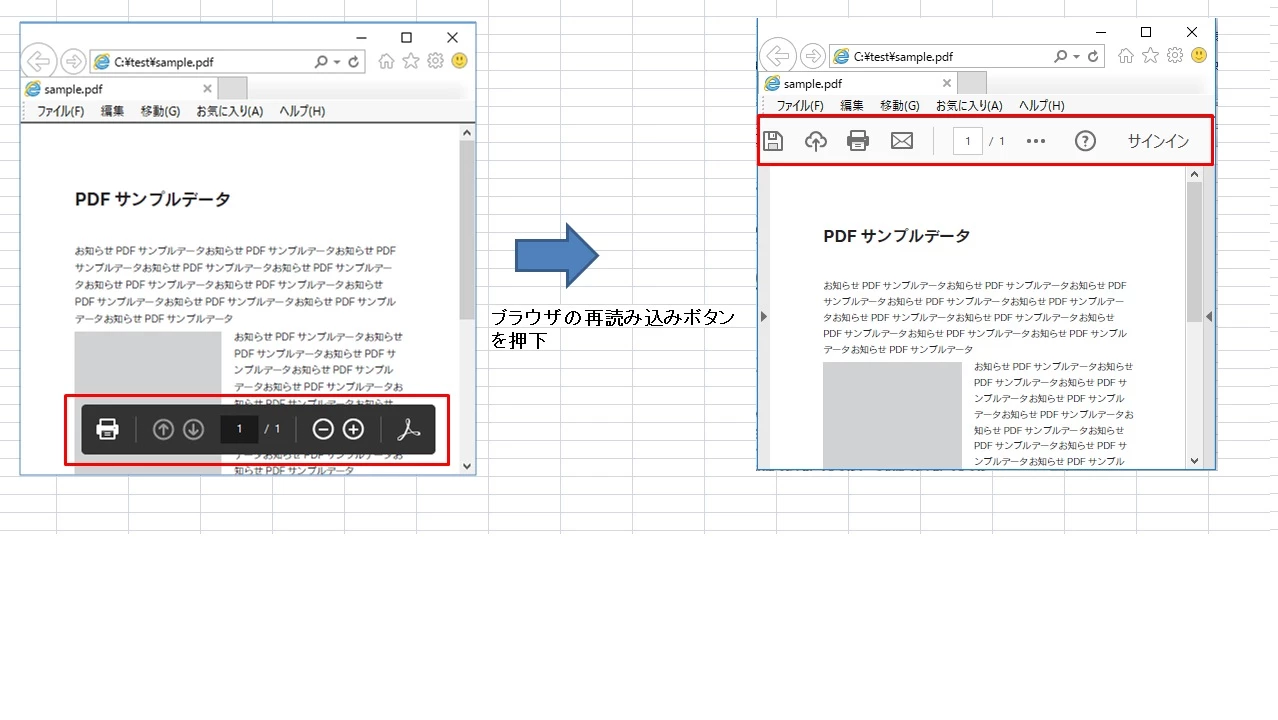Open ヘルプ(H) menu in left window
The width and height of the screenshot is (1278, 720).
tap(302, 111)
